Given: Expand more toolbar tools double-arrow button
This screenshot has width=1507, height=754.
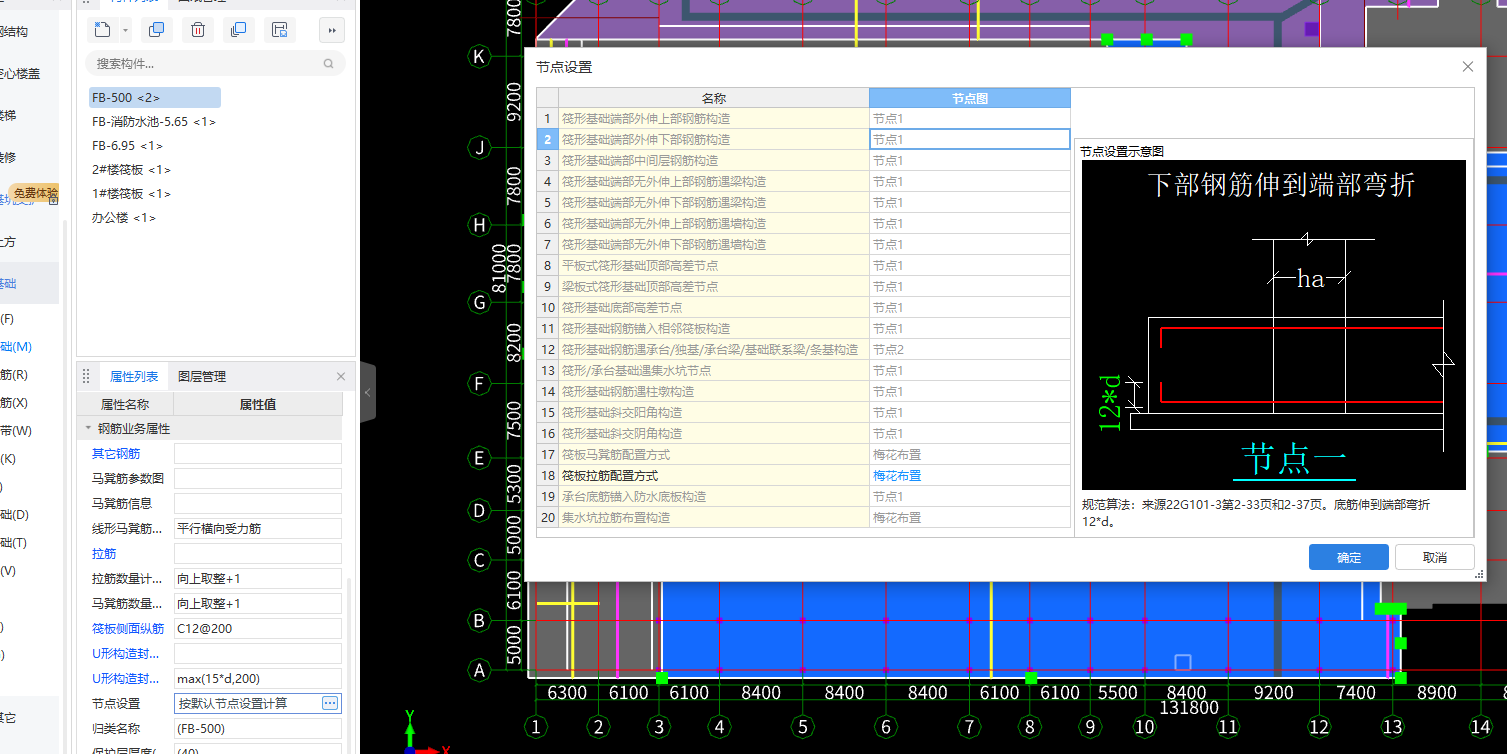Looking at the screenshot, I should 332,30.
